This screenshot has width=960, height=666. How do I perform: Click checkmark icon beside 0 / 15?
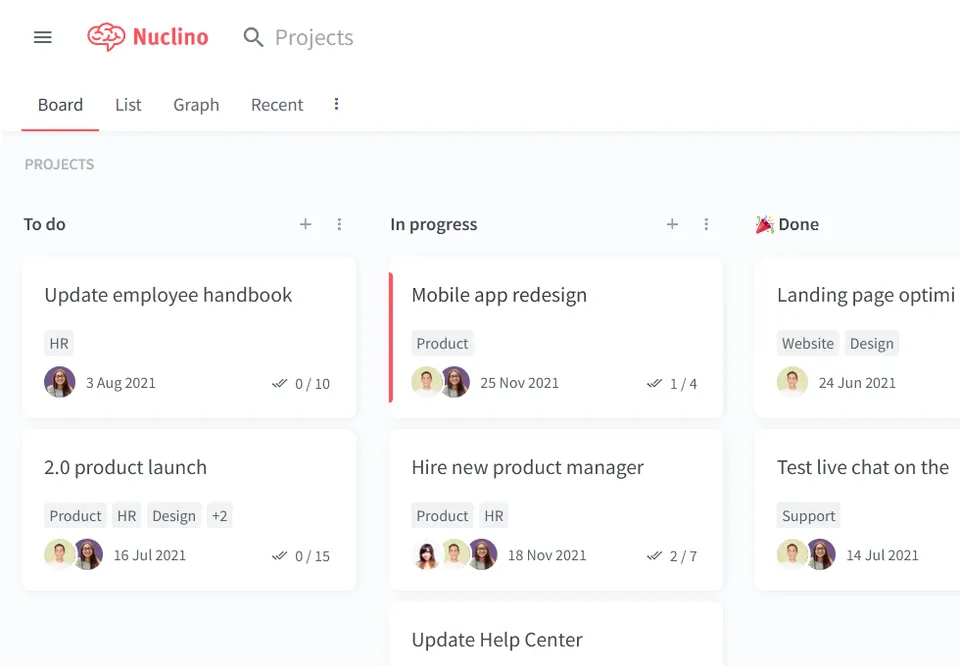click(279, 555)
